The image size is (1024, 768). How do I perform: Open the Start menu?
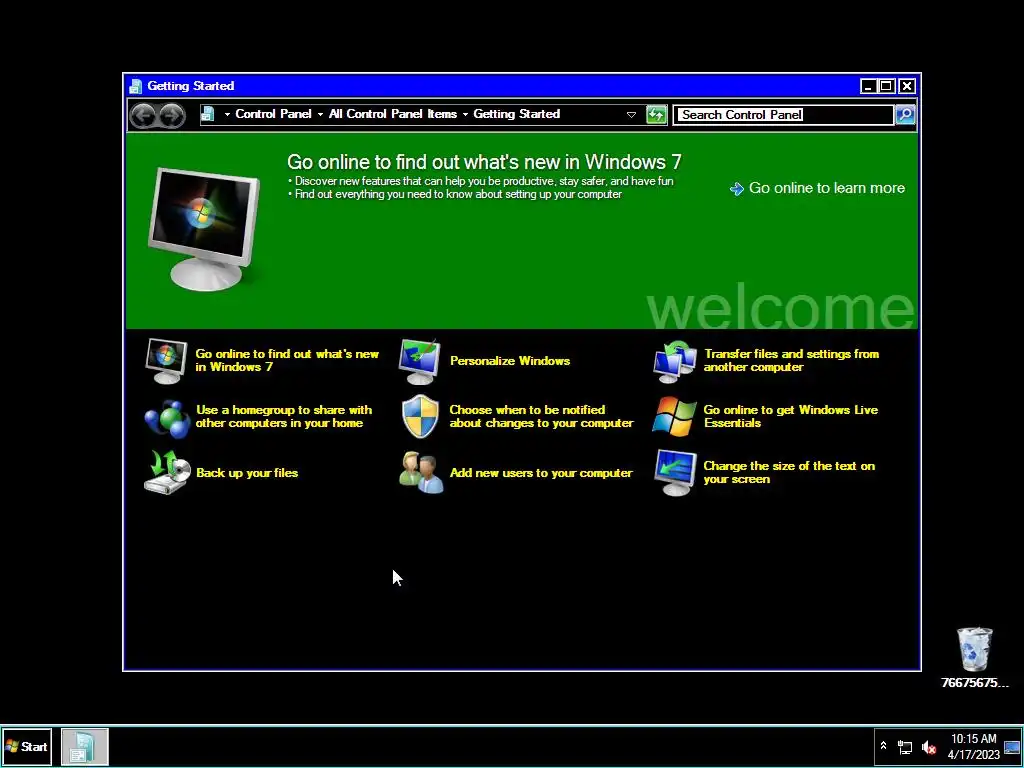point(27,746)
